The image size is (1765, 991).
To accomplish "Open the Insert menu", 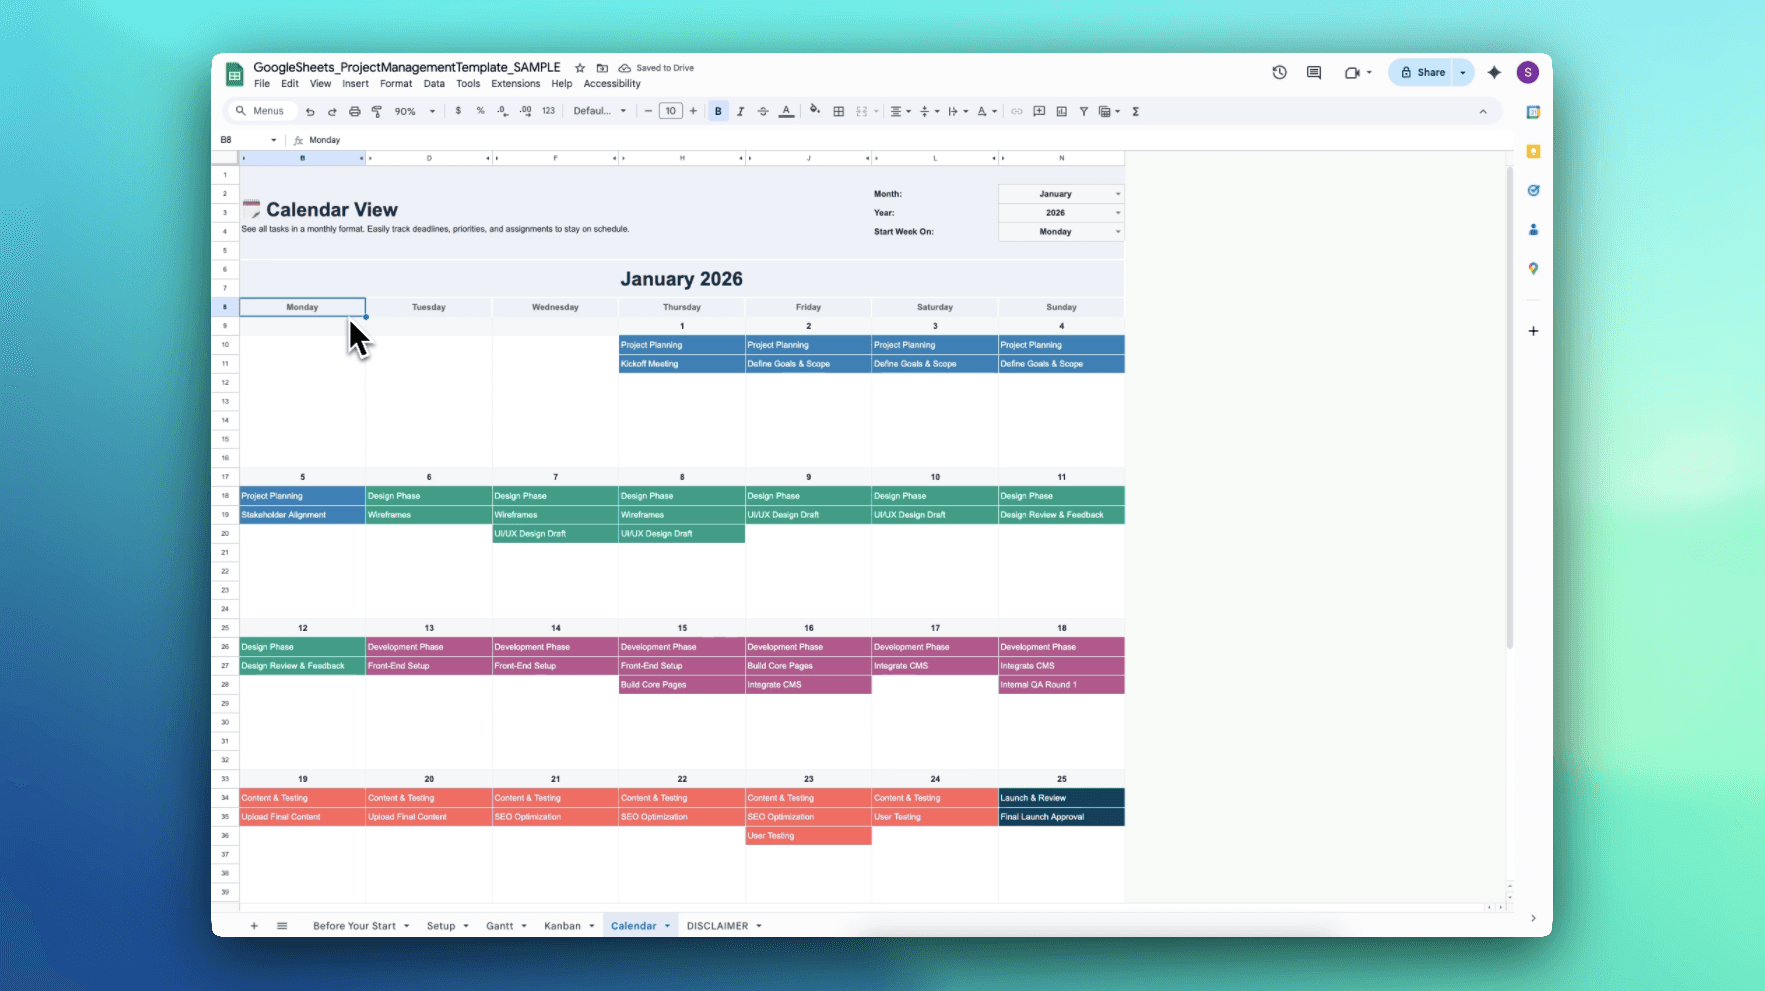I will click(x=355, y=84).
